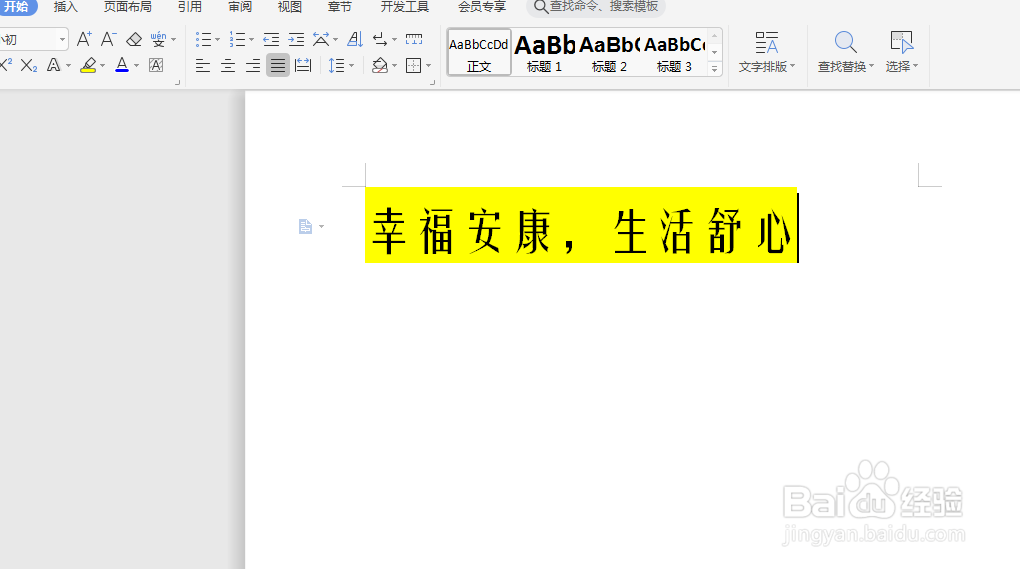Viewport: 1020px width, 569px height.
Task: Expand Chinese layout dropdown arrow
Action: point(336,40)
